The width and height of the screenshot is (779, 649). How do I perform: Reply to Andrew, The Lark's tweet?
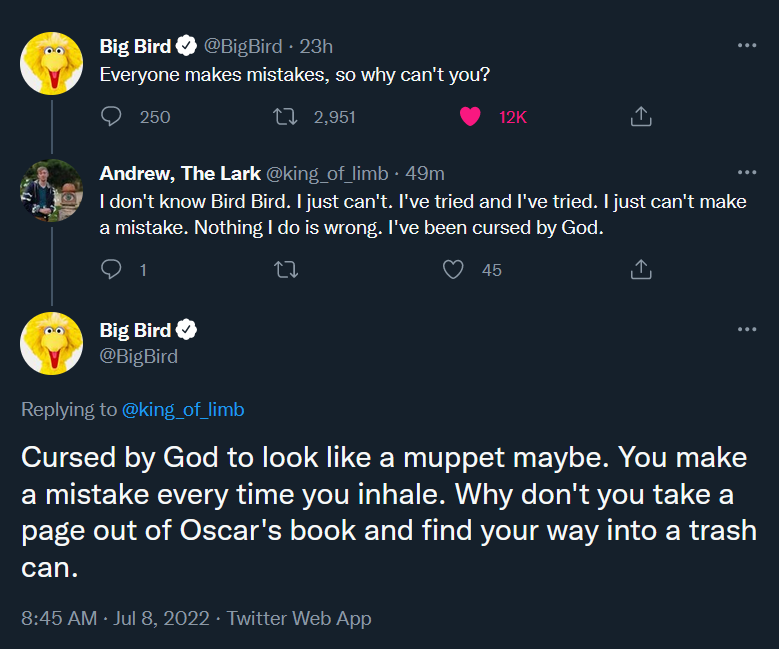(x=111, y=269)
